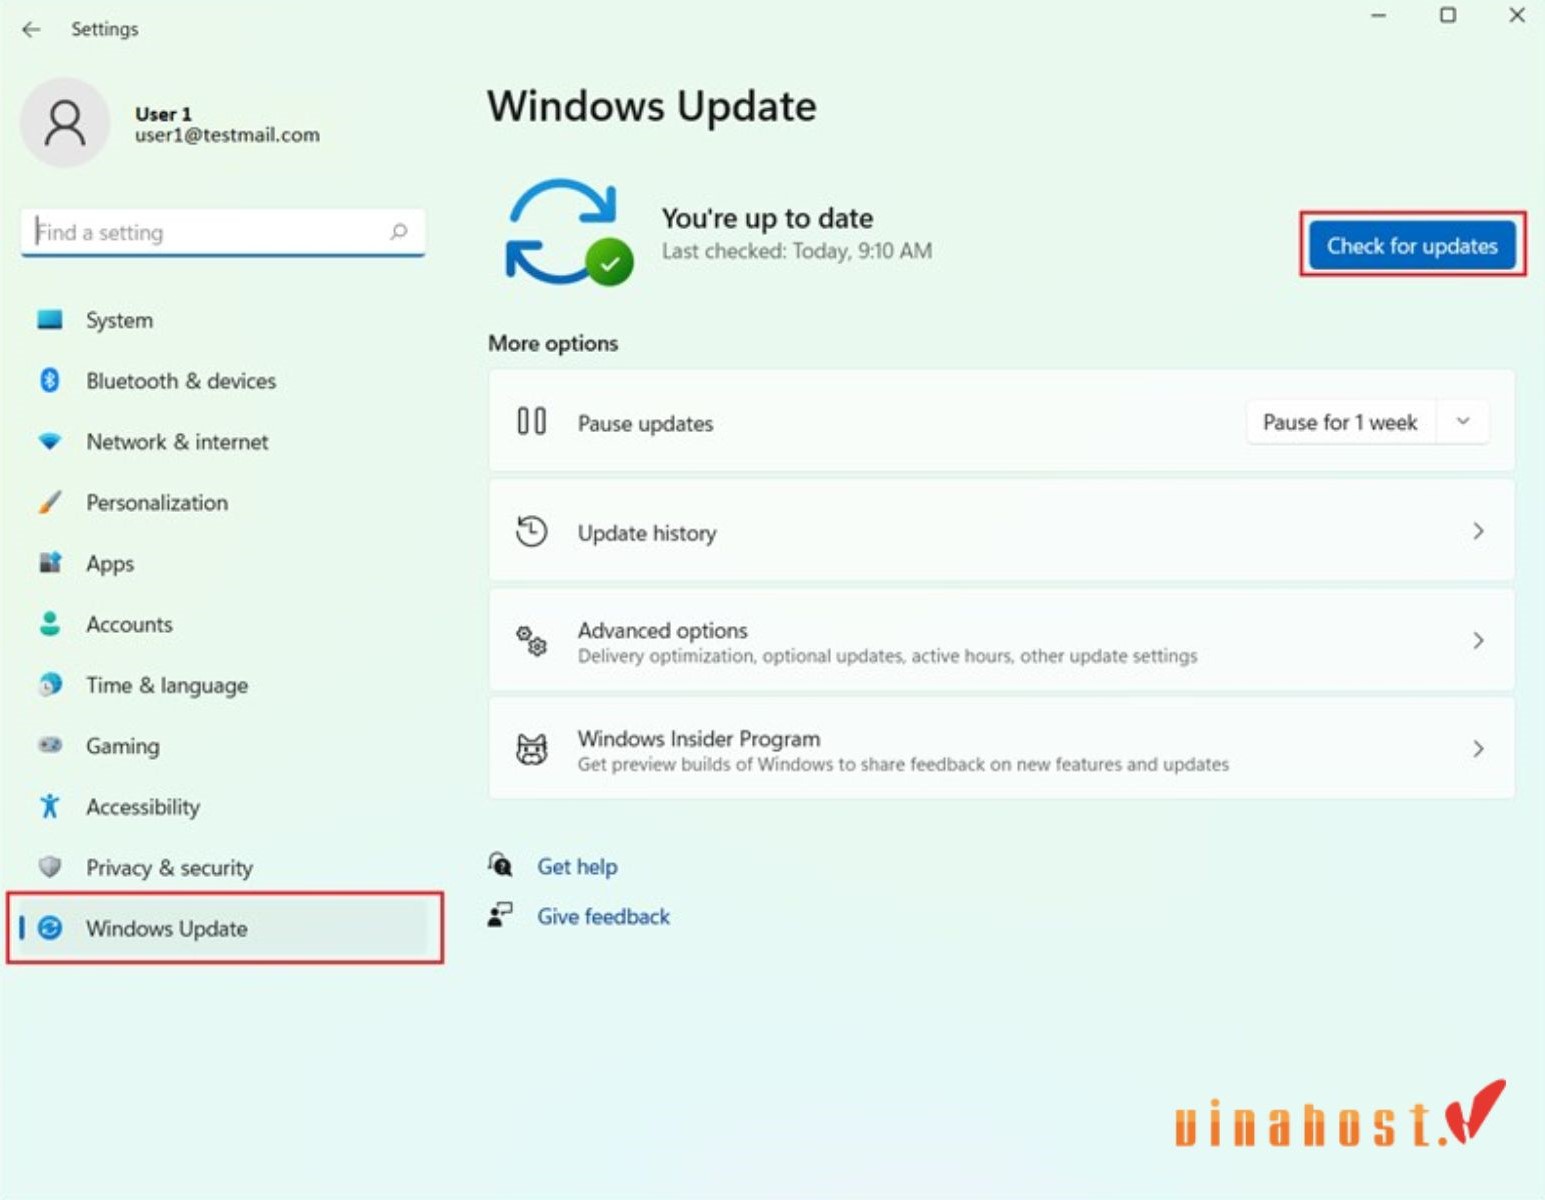Open Time & language sidebar label
This screenshot has height=1200, width=1545.
pyautogui.click(x=167, y=685)
